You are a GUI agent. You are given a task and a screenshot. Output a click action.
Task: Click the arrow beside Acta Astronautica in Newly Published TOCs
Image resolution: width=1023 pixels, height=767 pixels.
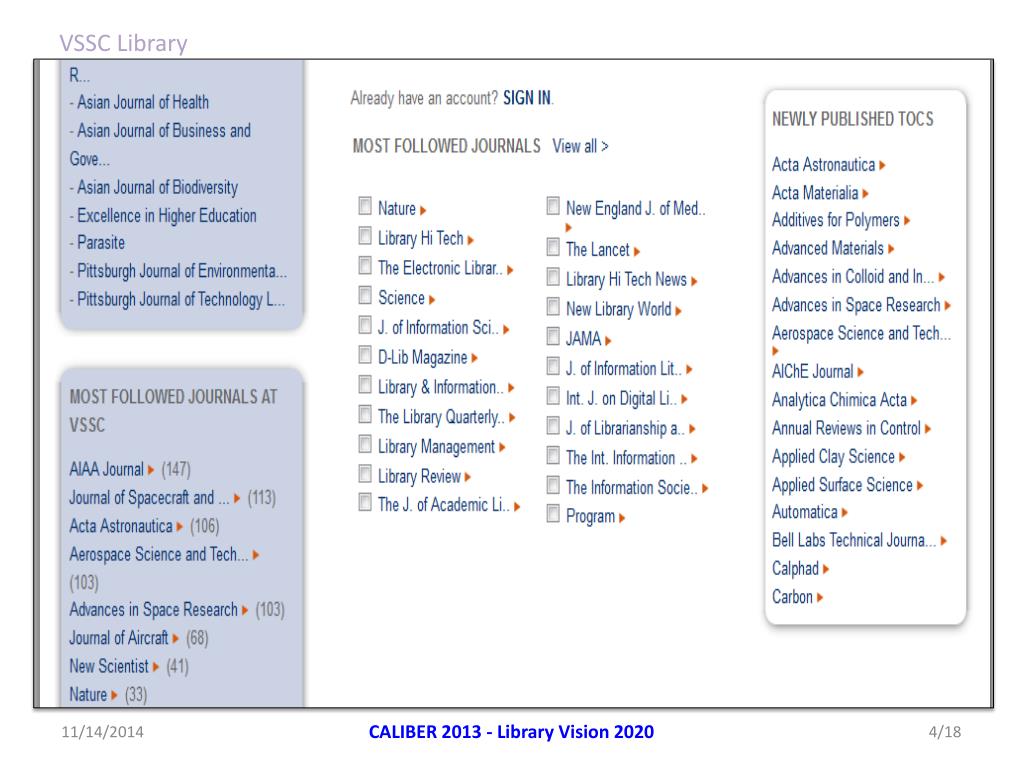pyautogui.click(x=882, y=166)
